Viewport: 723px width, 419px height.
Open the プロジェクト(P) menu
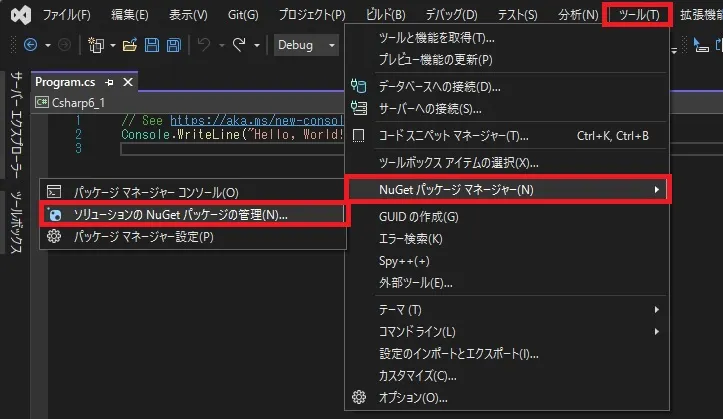(312, 15)
